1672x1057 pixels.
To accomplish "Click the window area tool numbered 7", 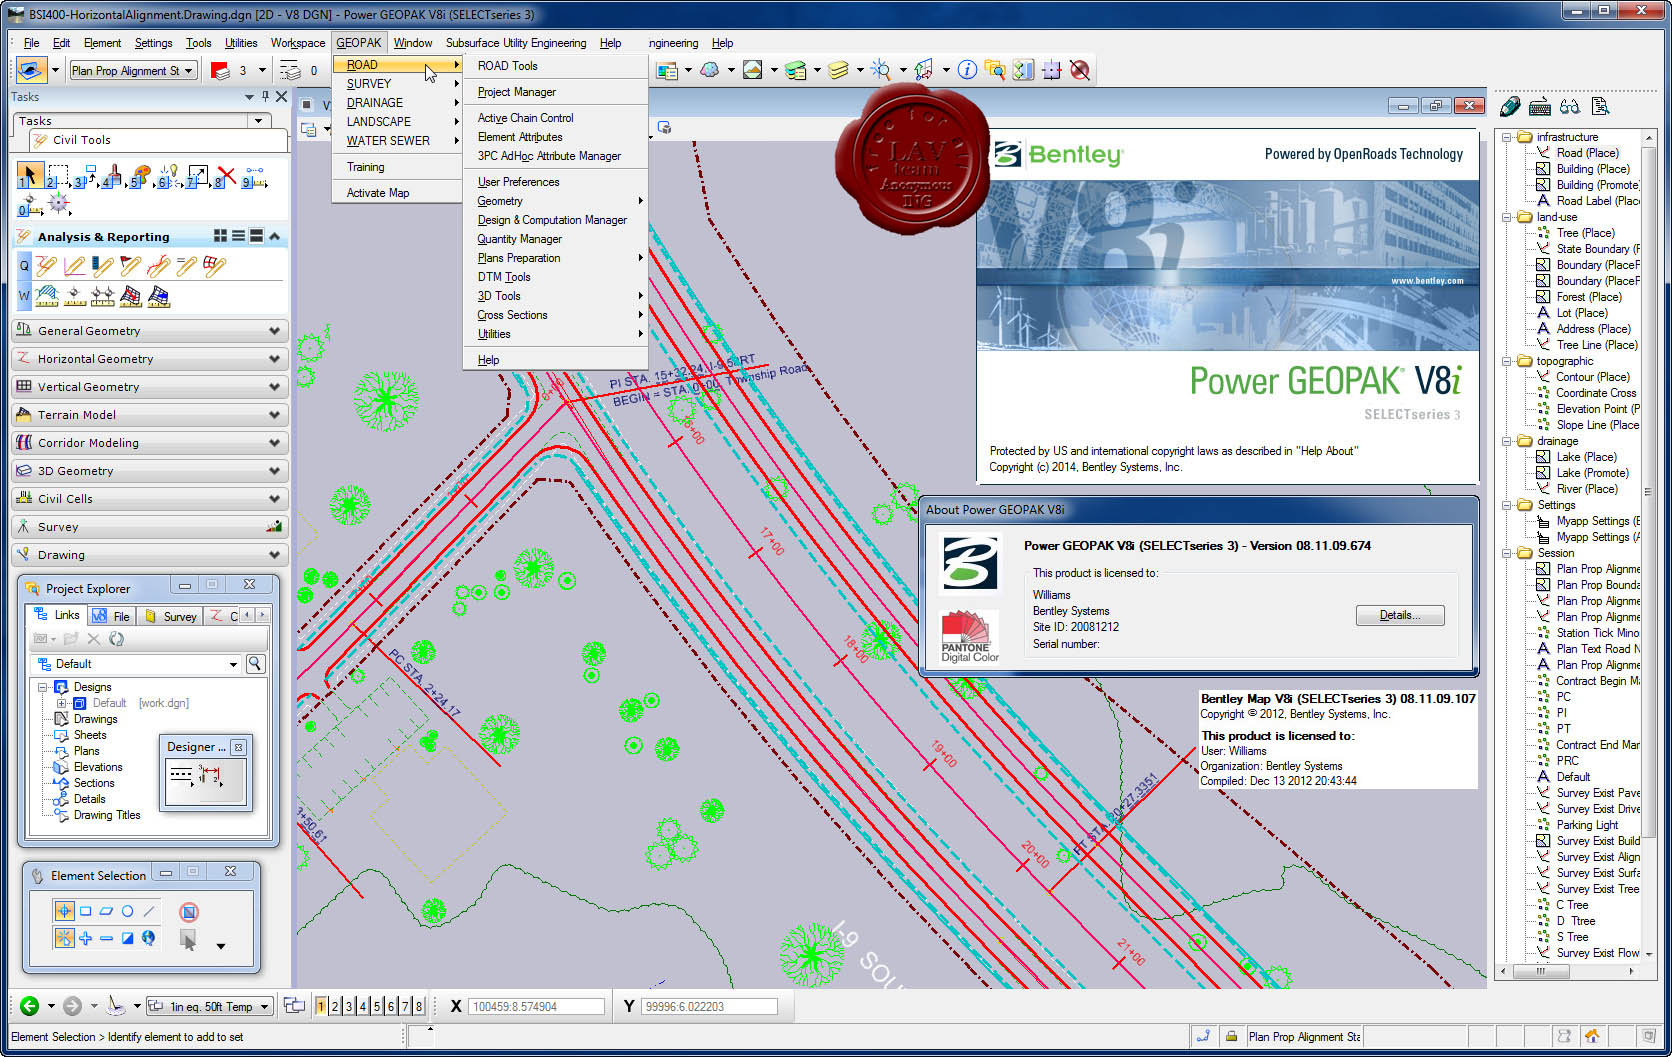I will 198,176.
